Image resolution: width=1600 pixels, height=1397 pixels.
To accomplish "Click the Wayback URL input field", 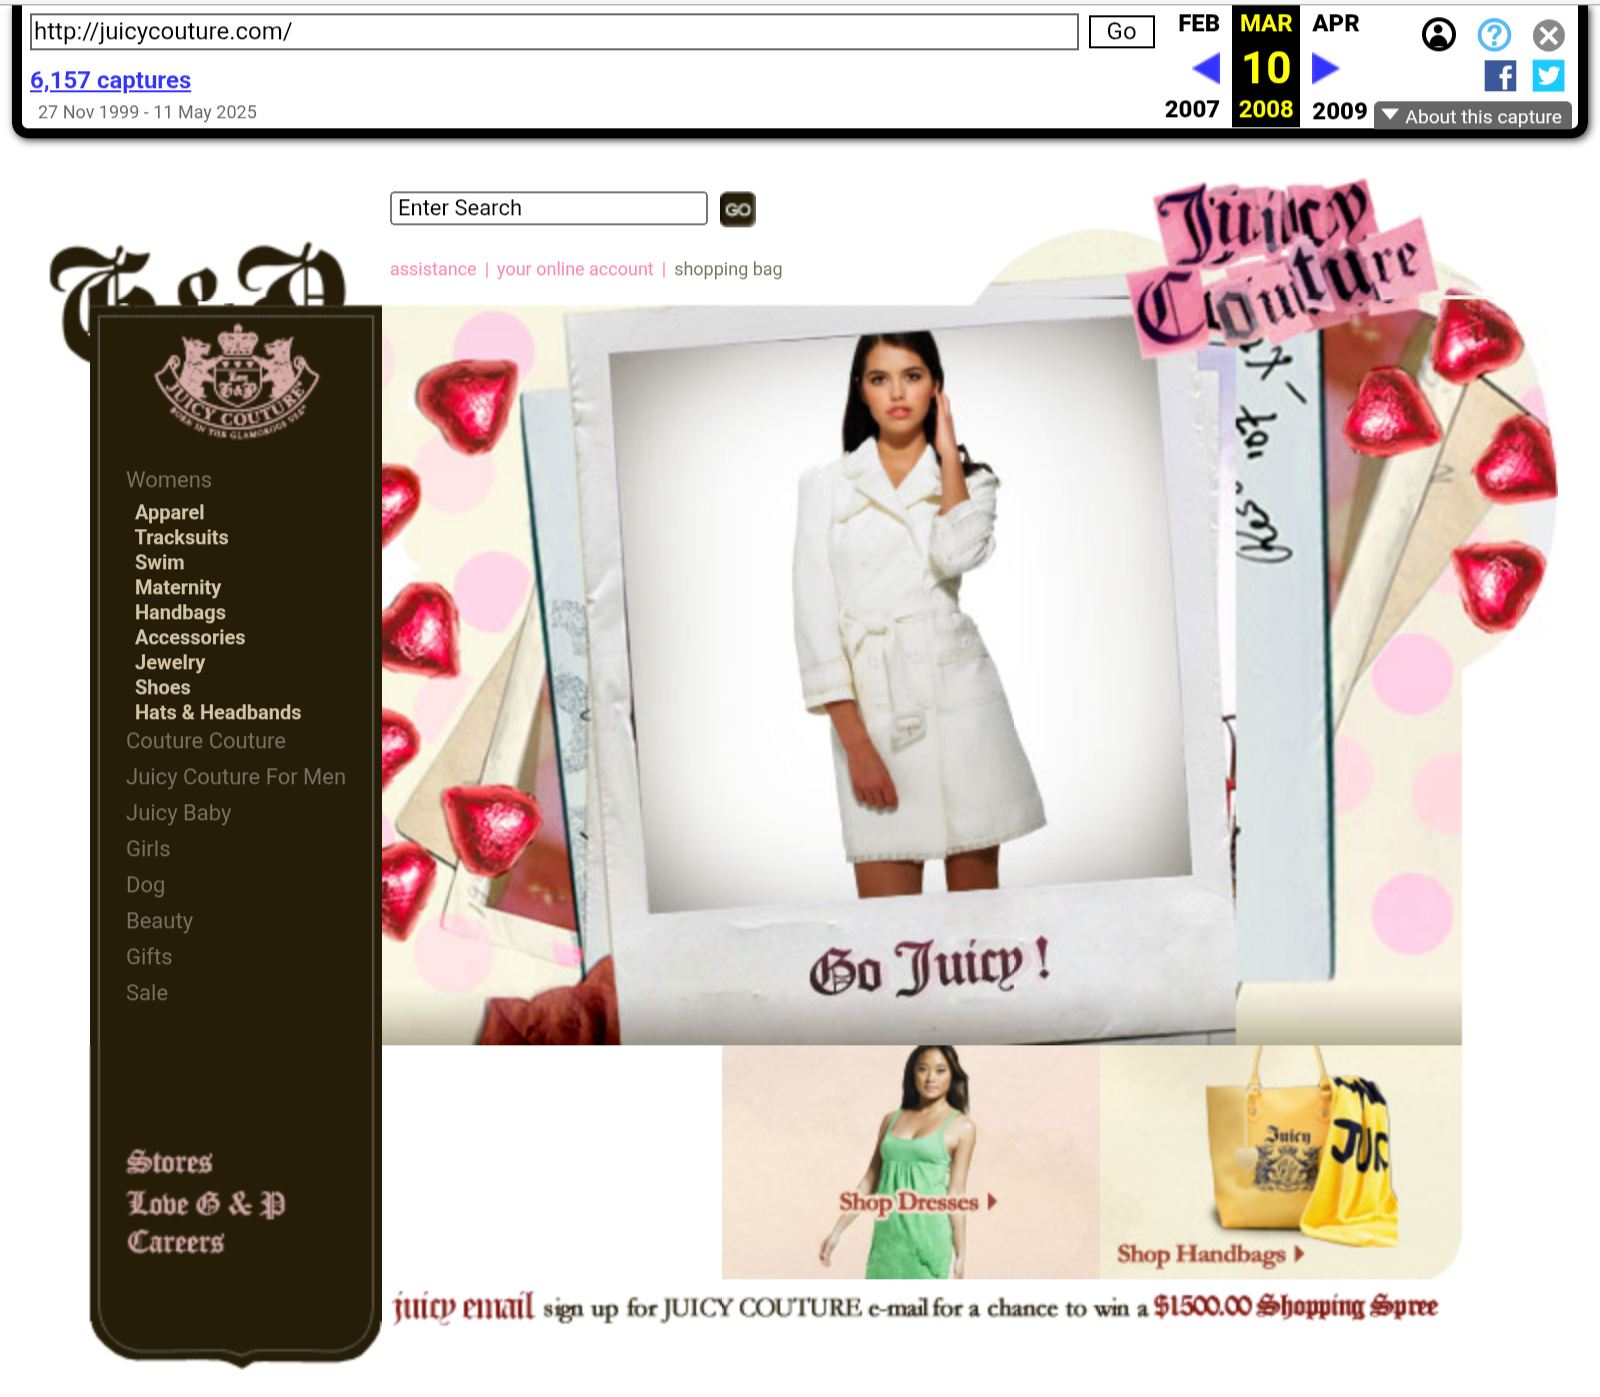I will point(554,32).
